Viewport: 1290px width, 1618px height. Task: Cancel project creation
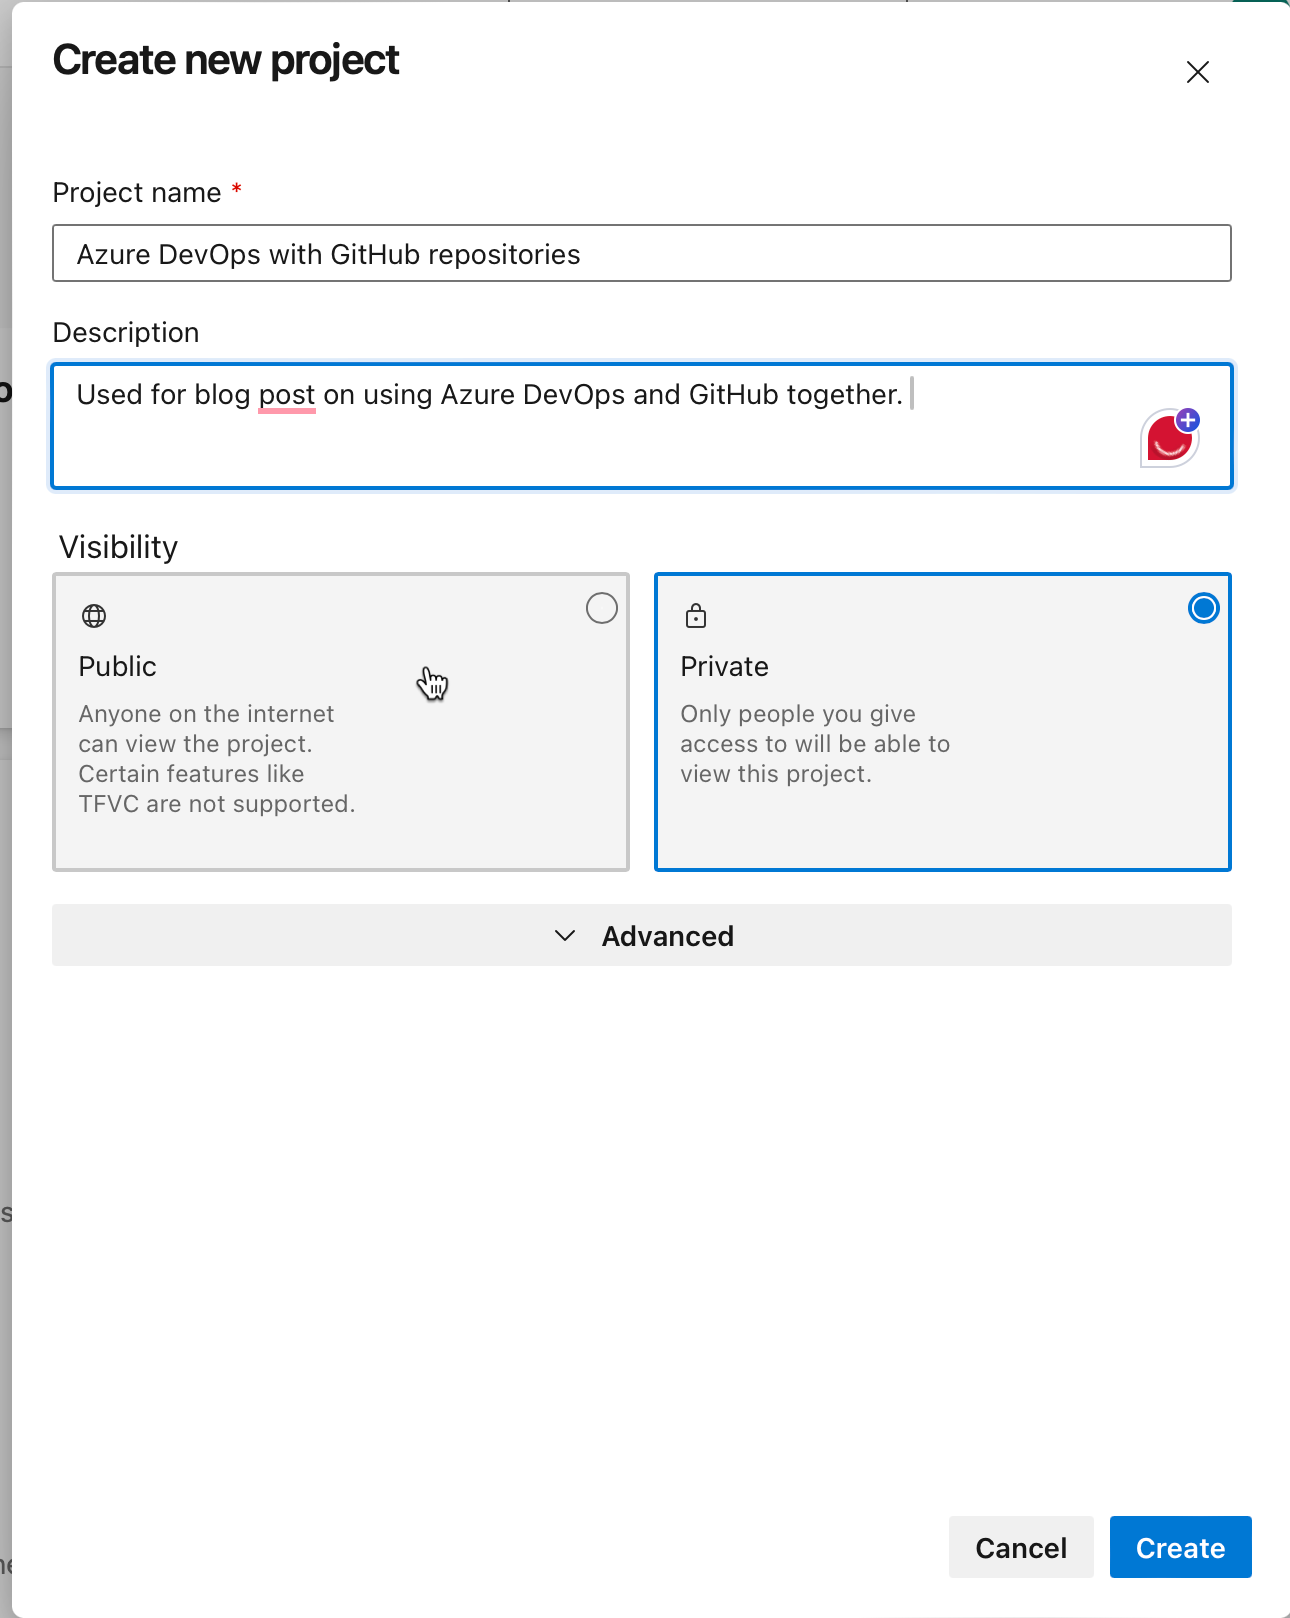[1021, 1547]
